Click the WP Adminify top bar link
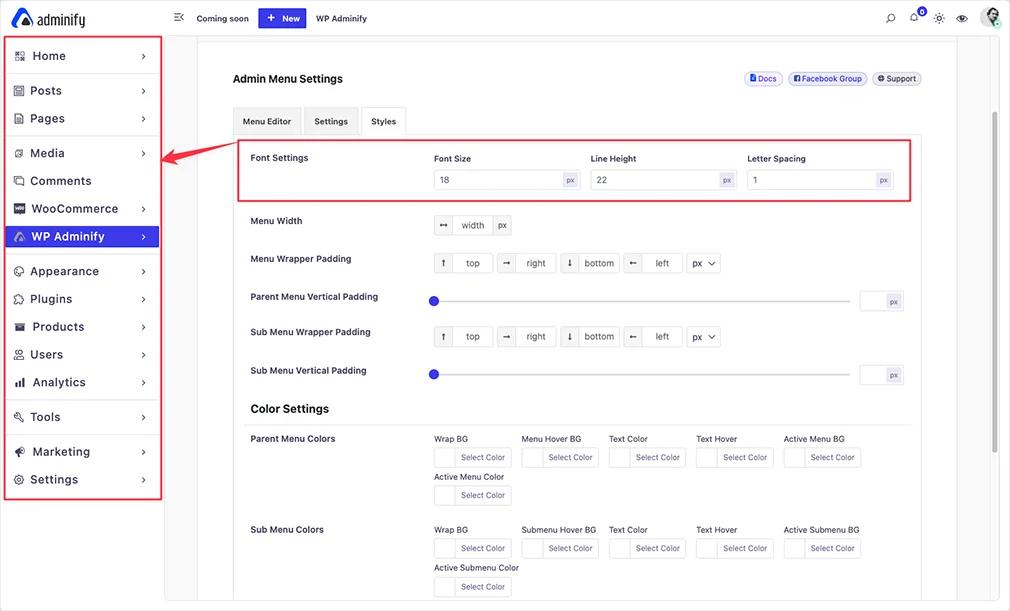 [341, 19]
